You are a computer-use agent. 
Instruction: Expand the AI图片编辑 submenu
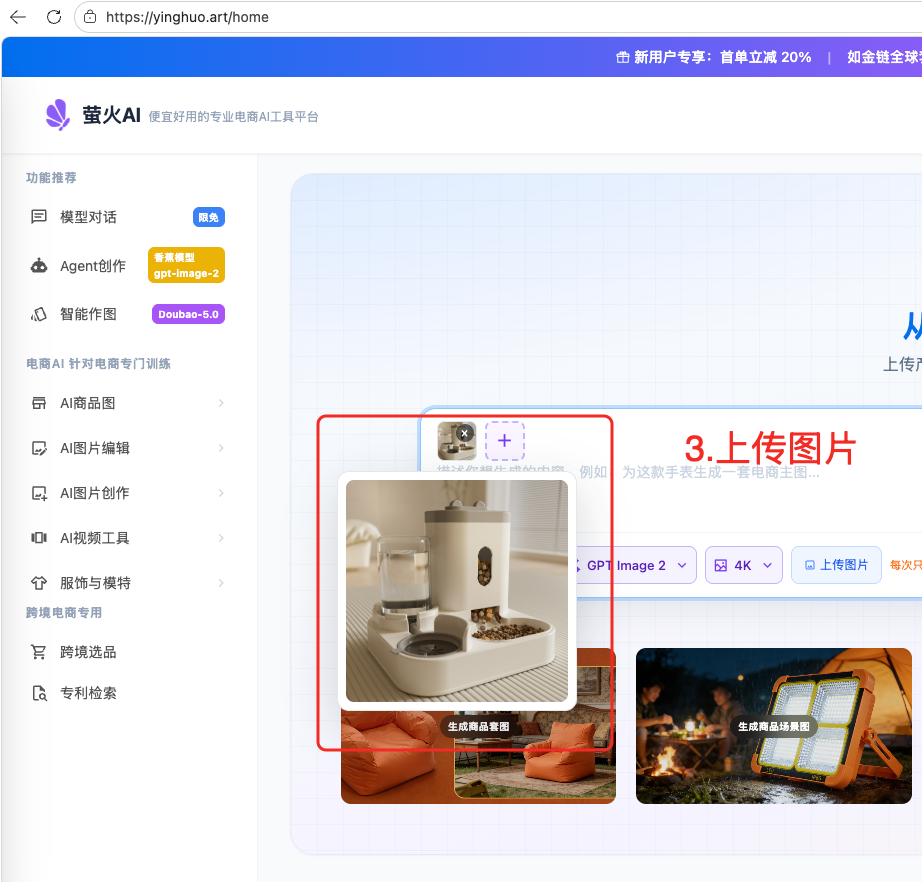pyautogui.click(x=220, y=448)
